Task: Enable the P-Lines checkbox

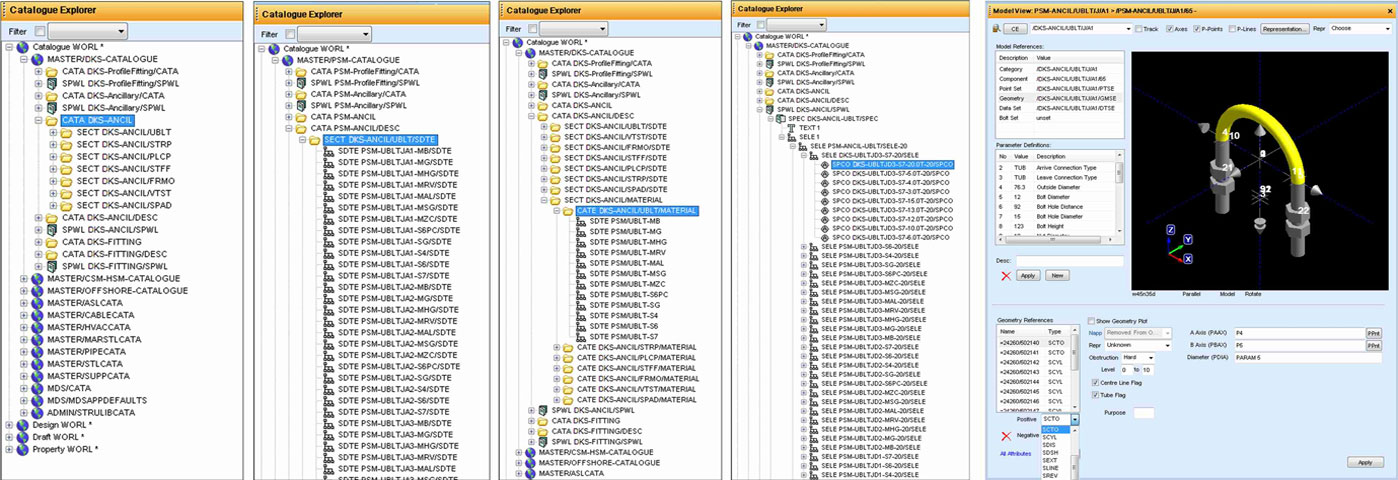Action: pos(1232,29)
